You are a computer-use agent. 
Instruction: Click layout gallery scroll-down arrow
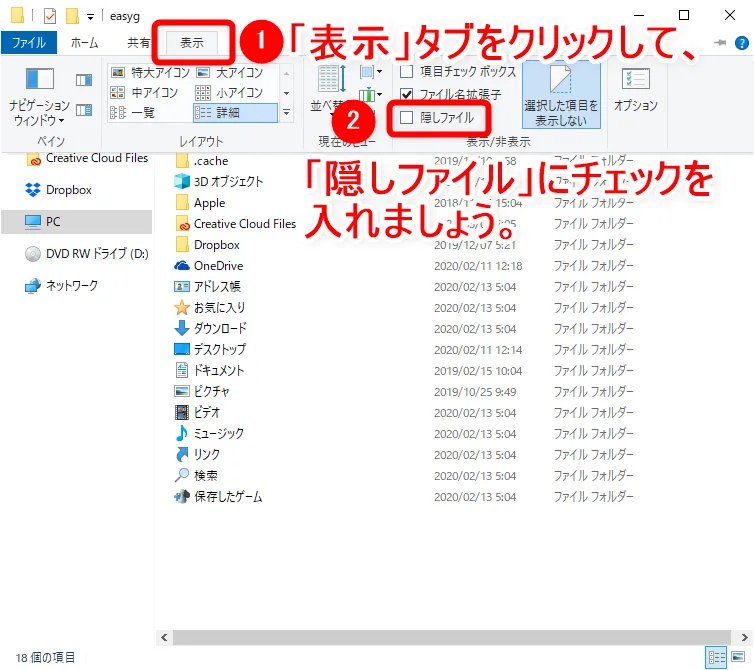[286, 93]
